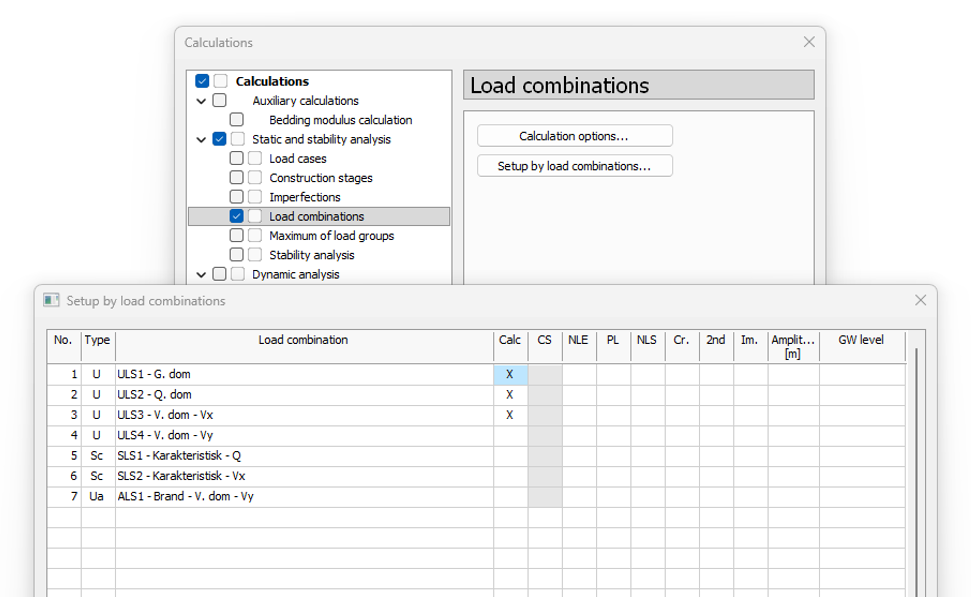
Task: Enable Stability analysis first checkbox
Action: [237, 255]
